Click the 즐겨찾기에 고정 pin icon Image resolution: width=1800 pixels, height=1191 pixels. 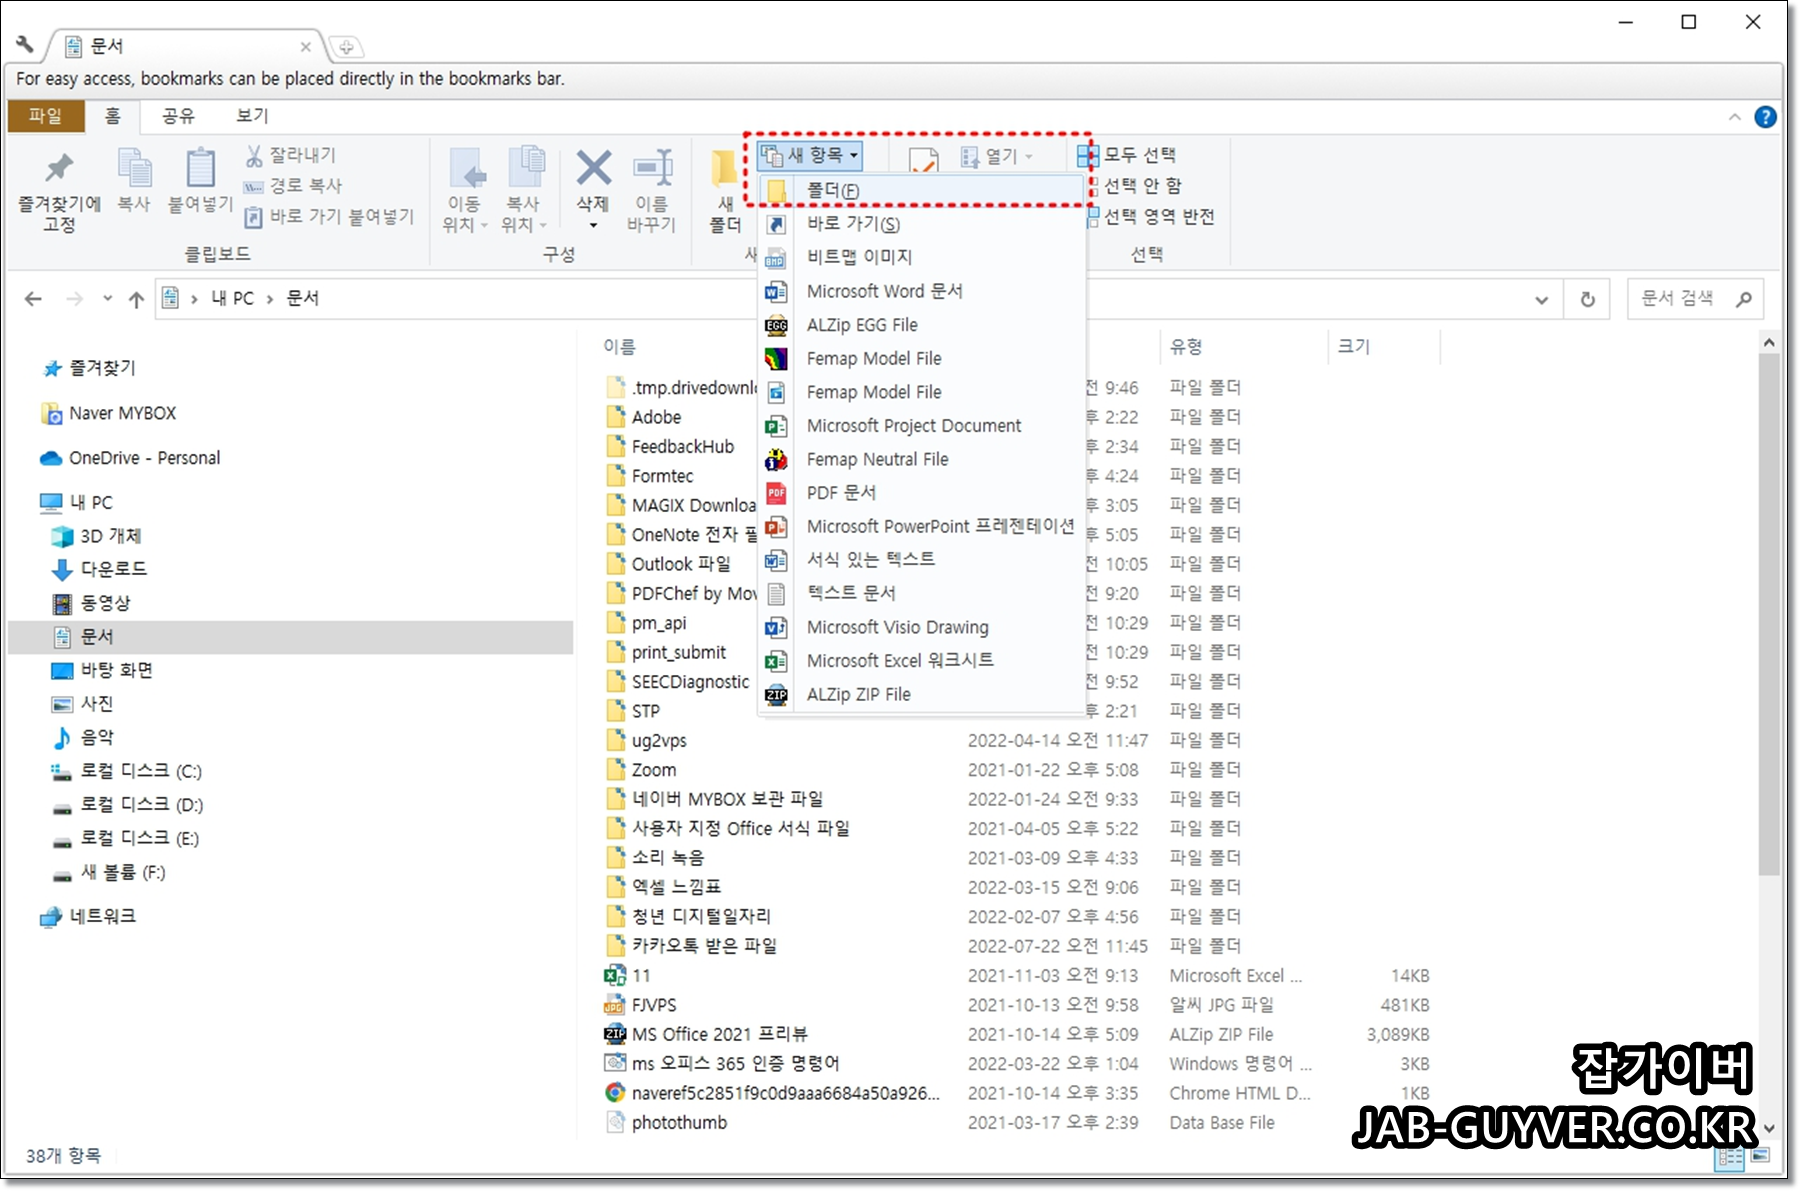click(59, 167)
